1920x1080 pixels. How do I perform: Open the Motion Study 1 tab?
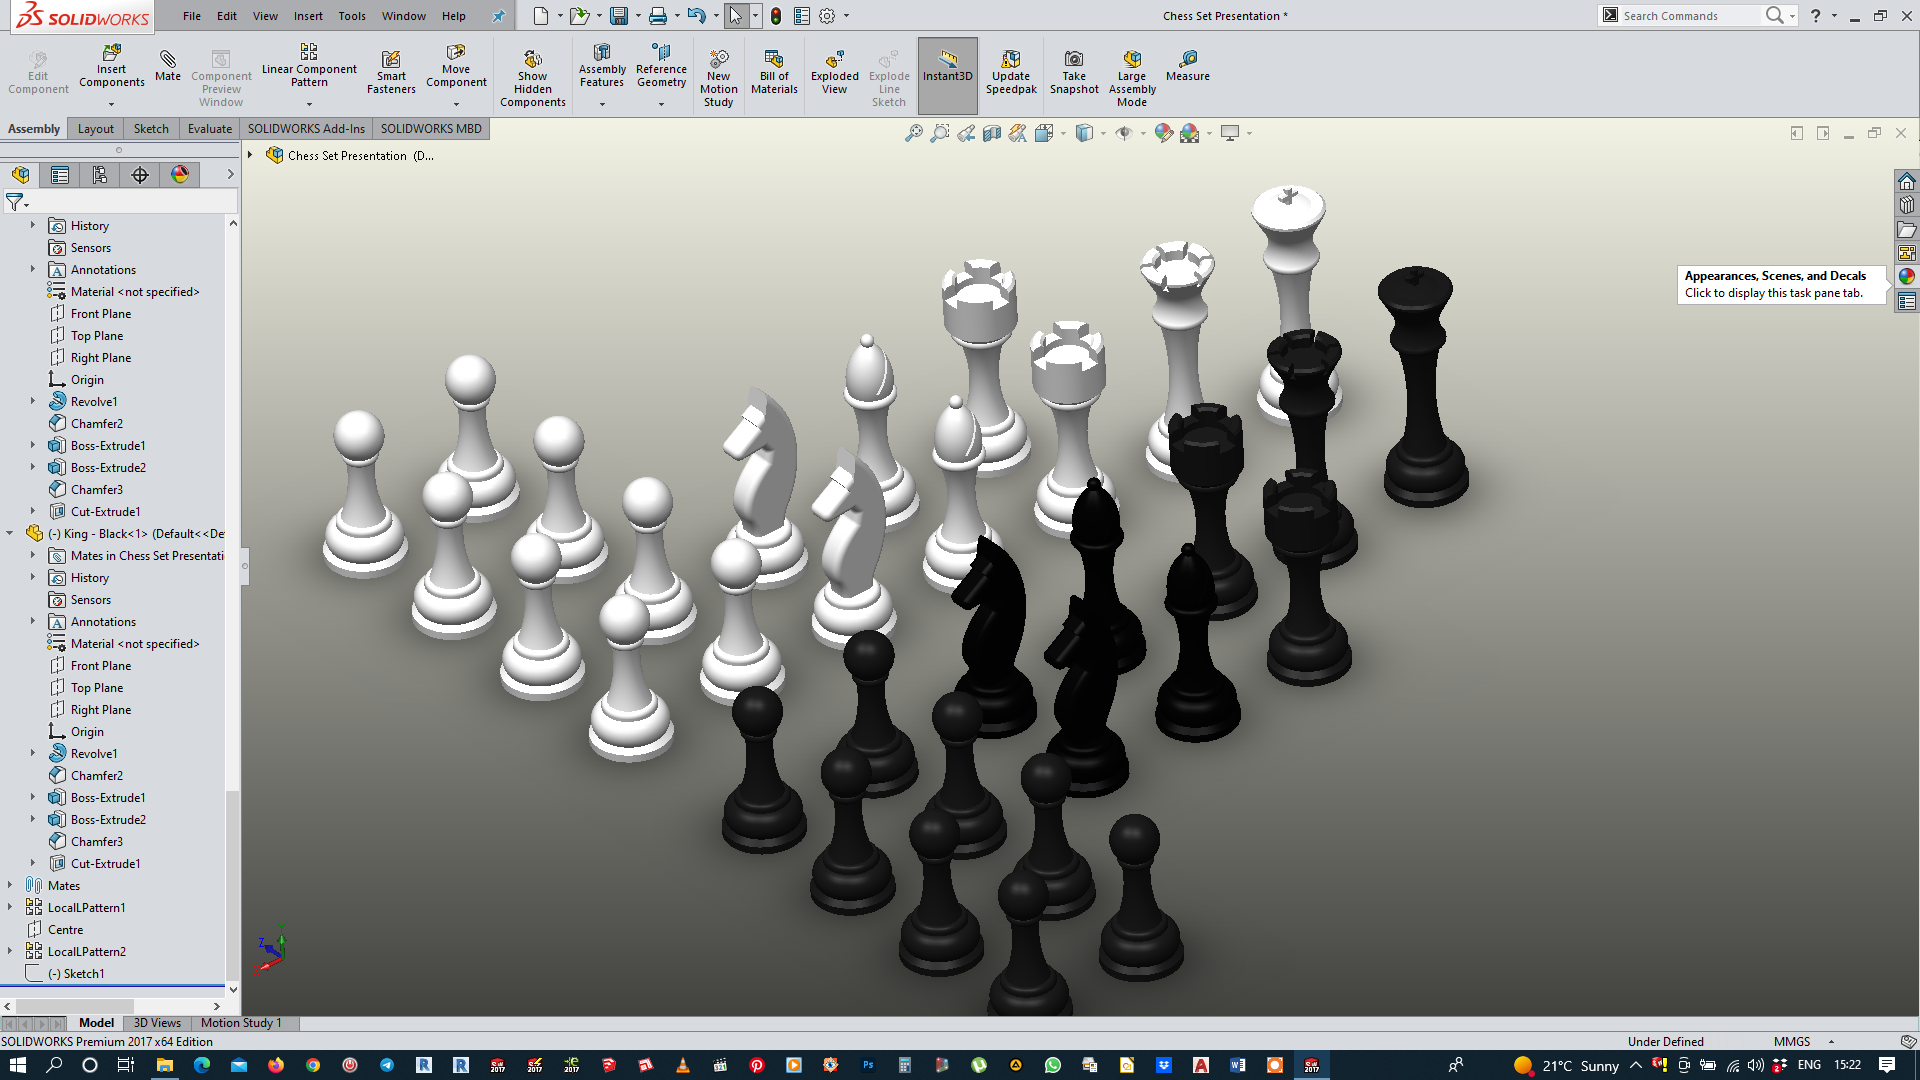(241, 1023)
